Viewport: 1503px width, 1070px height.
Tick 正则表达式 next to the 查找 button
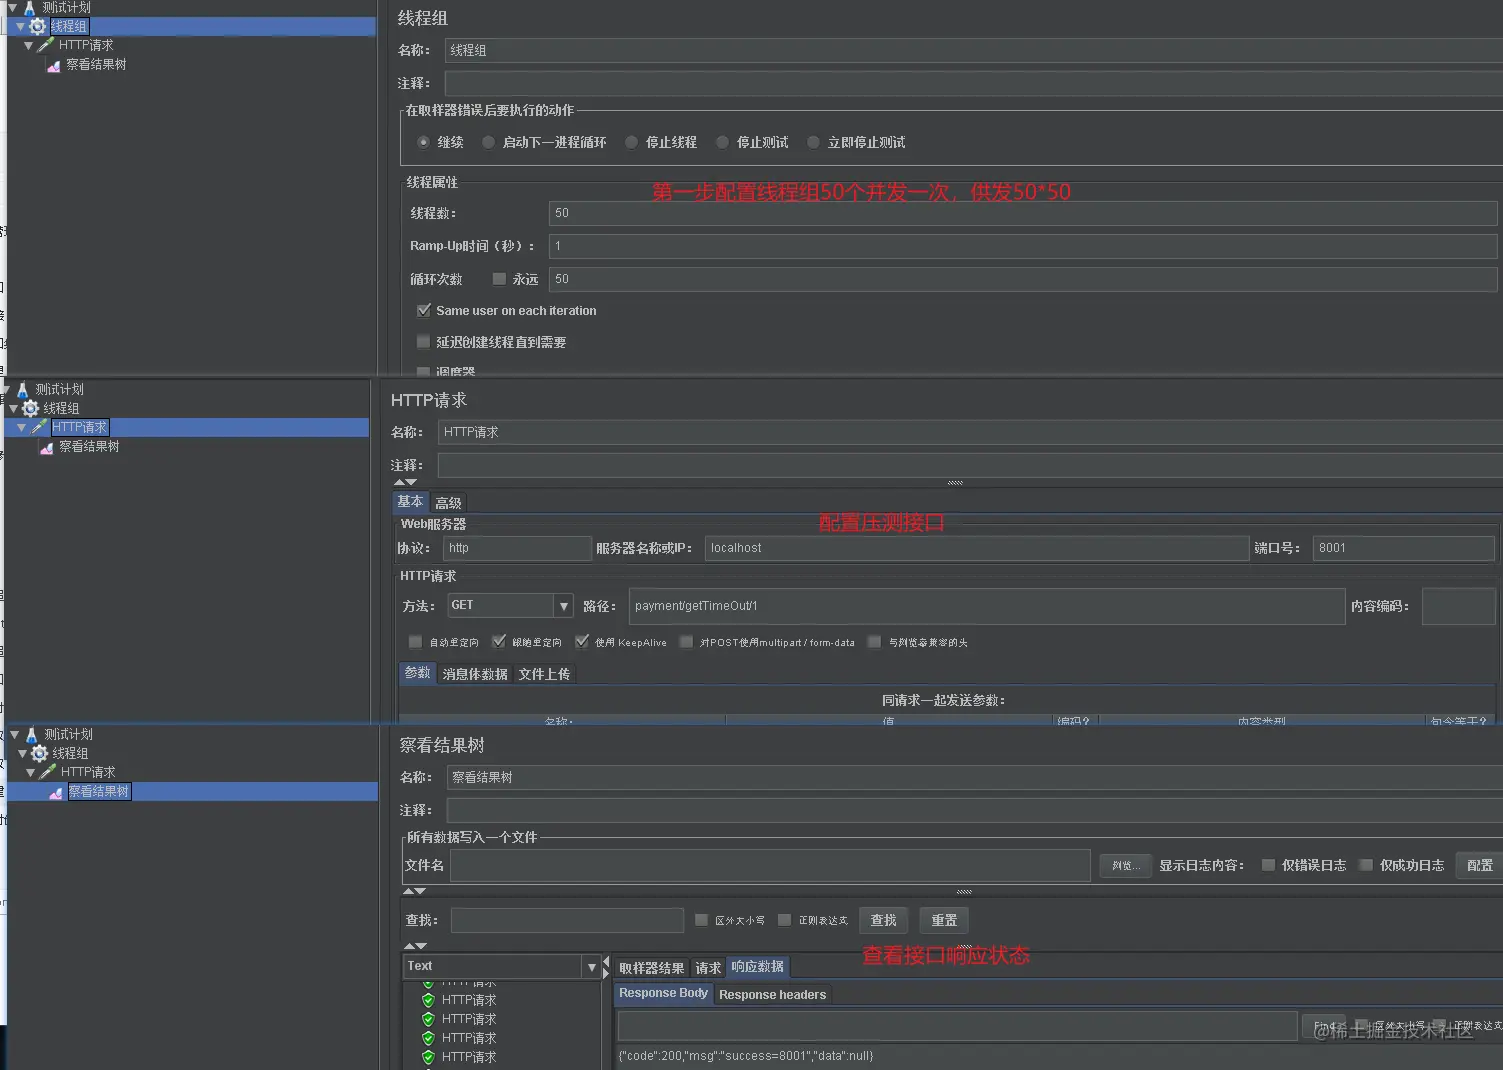pyautogui.click(x=784, y=920)
